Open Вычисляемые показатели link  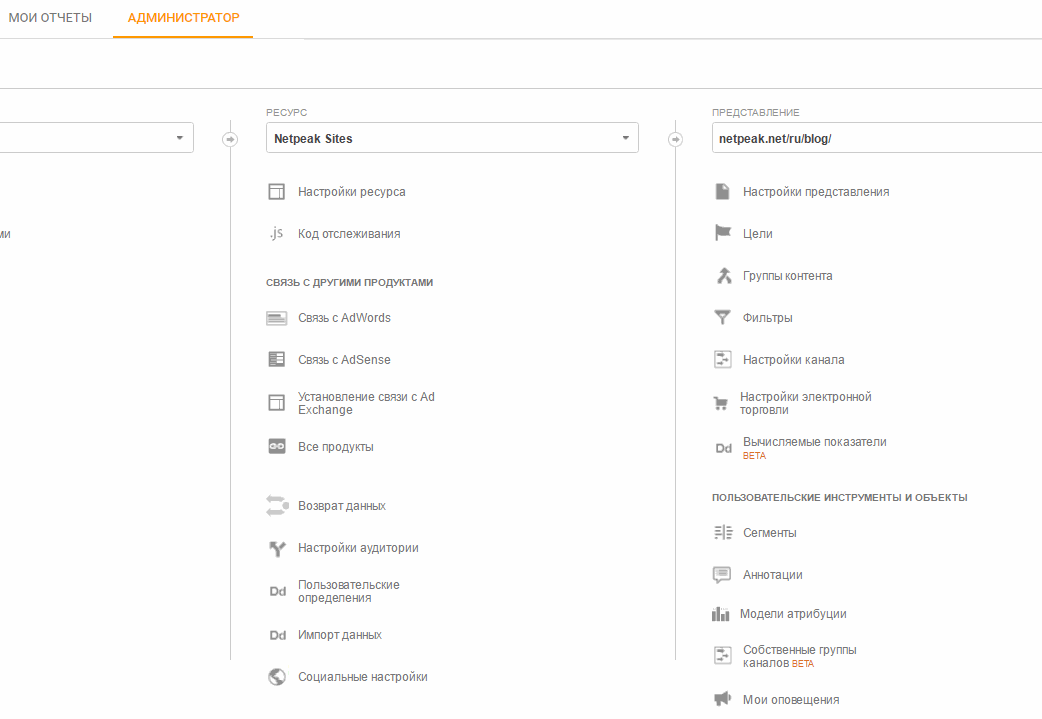(x=815, y=442)
